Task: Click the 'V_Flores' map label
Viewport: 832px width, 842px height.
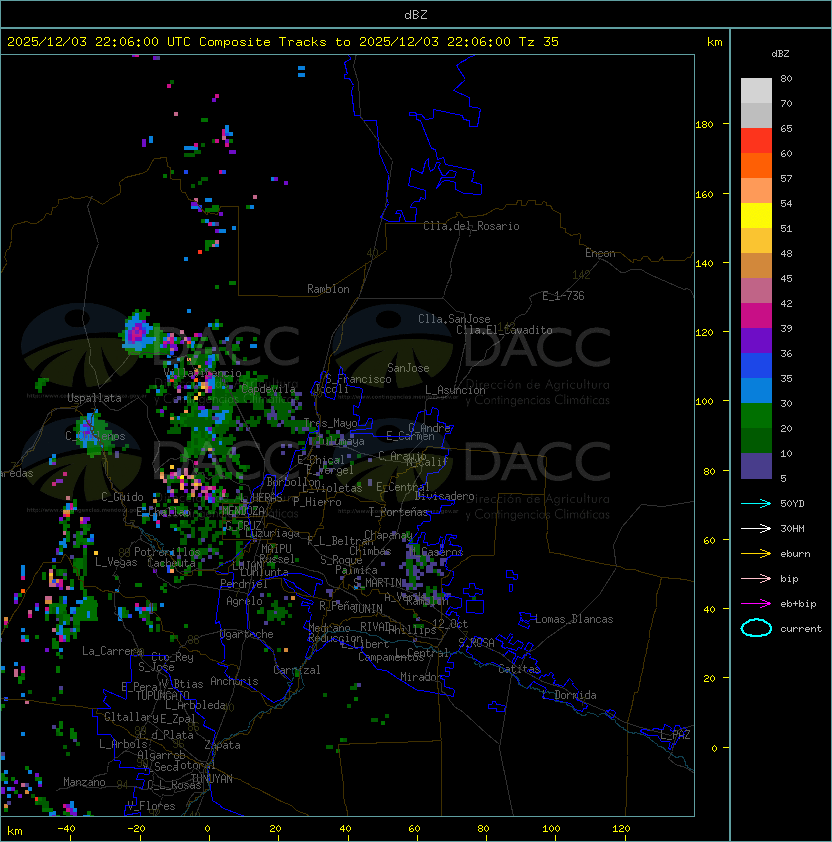Action: 151,806
